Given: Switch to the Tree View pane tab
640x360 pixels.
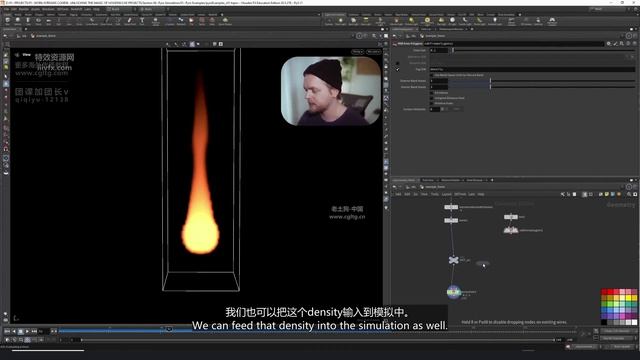Looking at the screenshot, I should [x=428, y=180].
